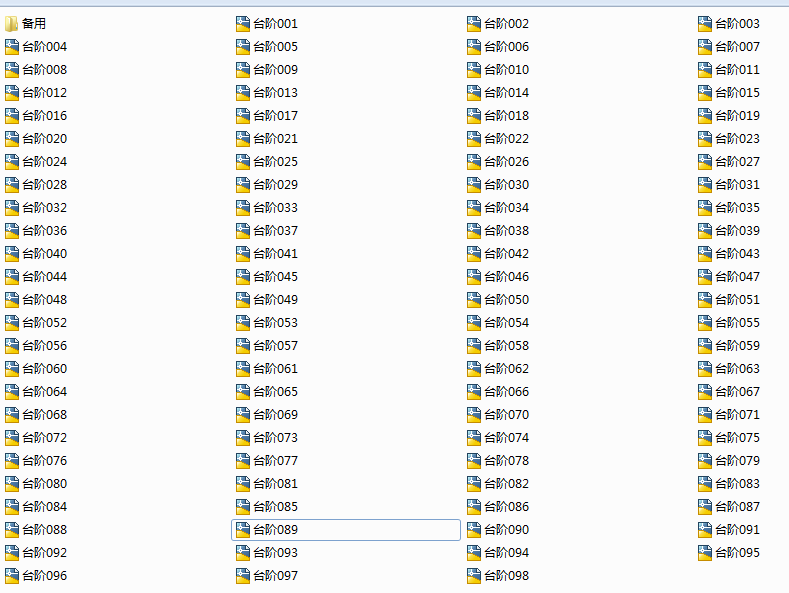789x593 pixels.
Task: Click the focused file 台阶089
Action: pos(346,530)
